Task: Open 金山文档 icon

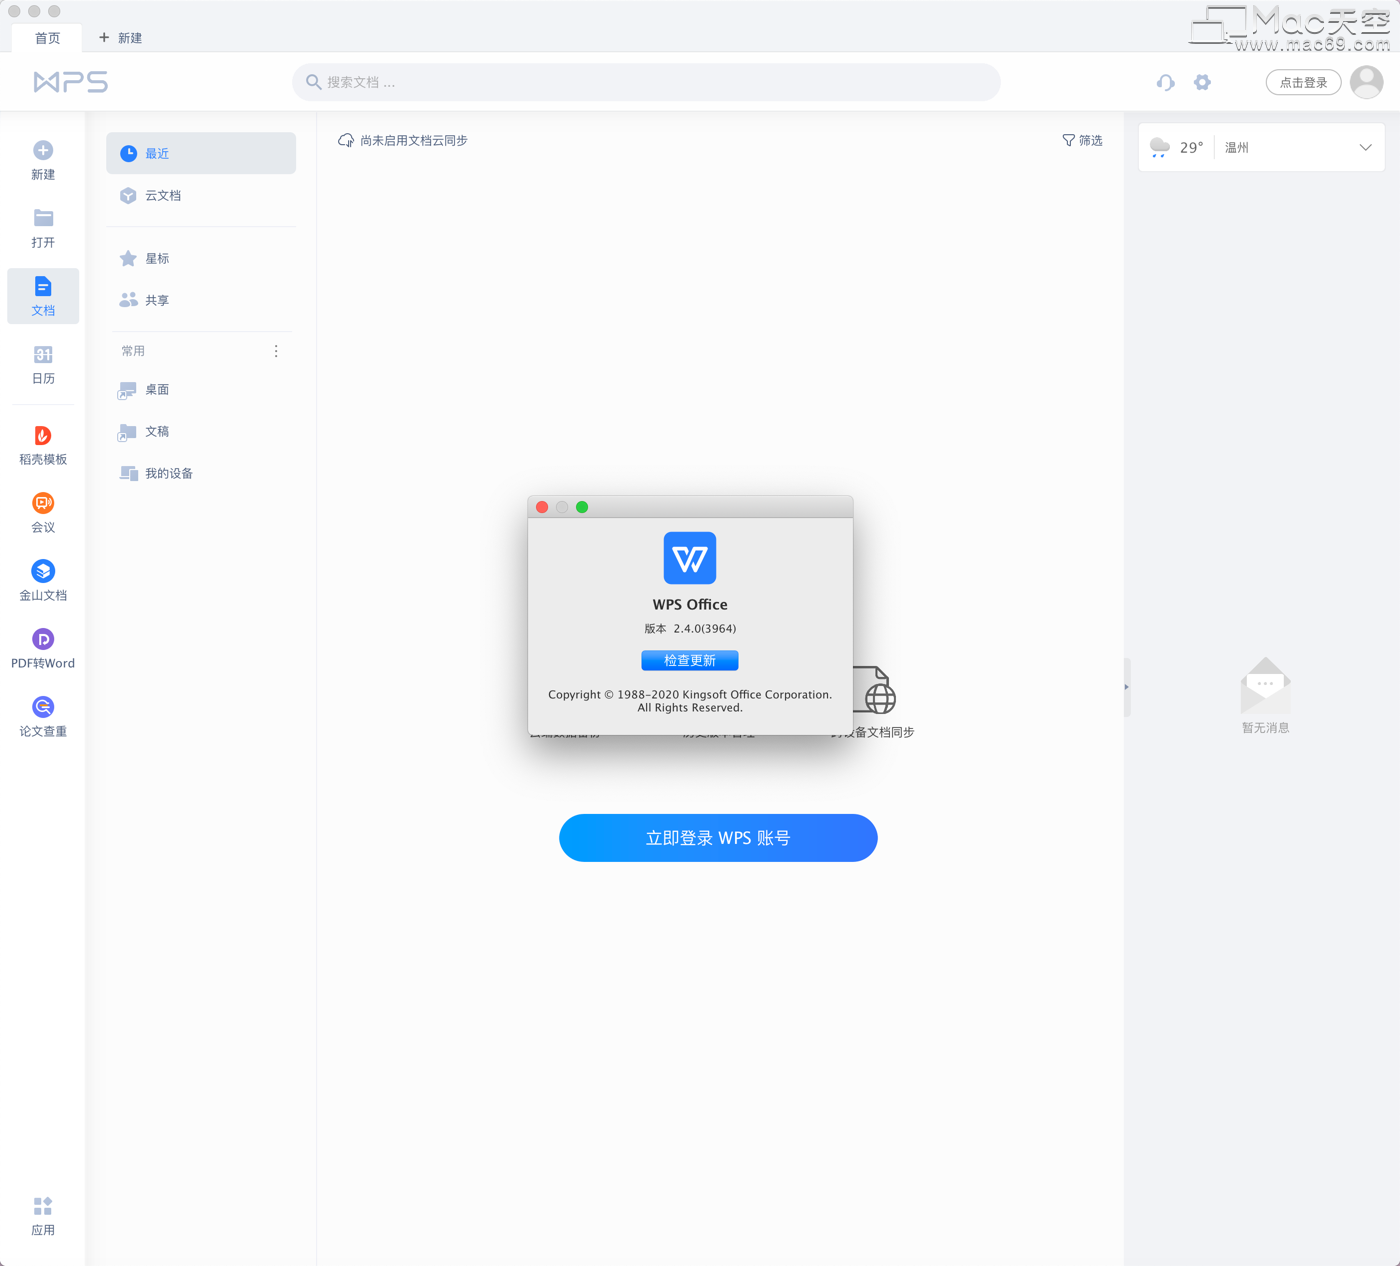Action: click(x=43, y=571)
